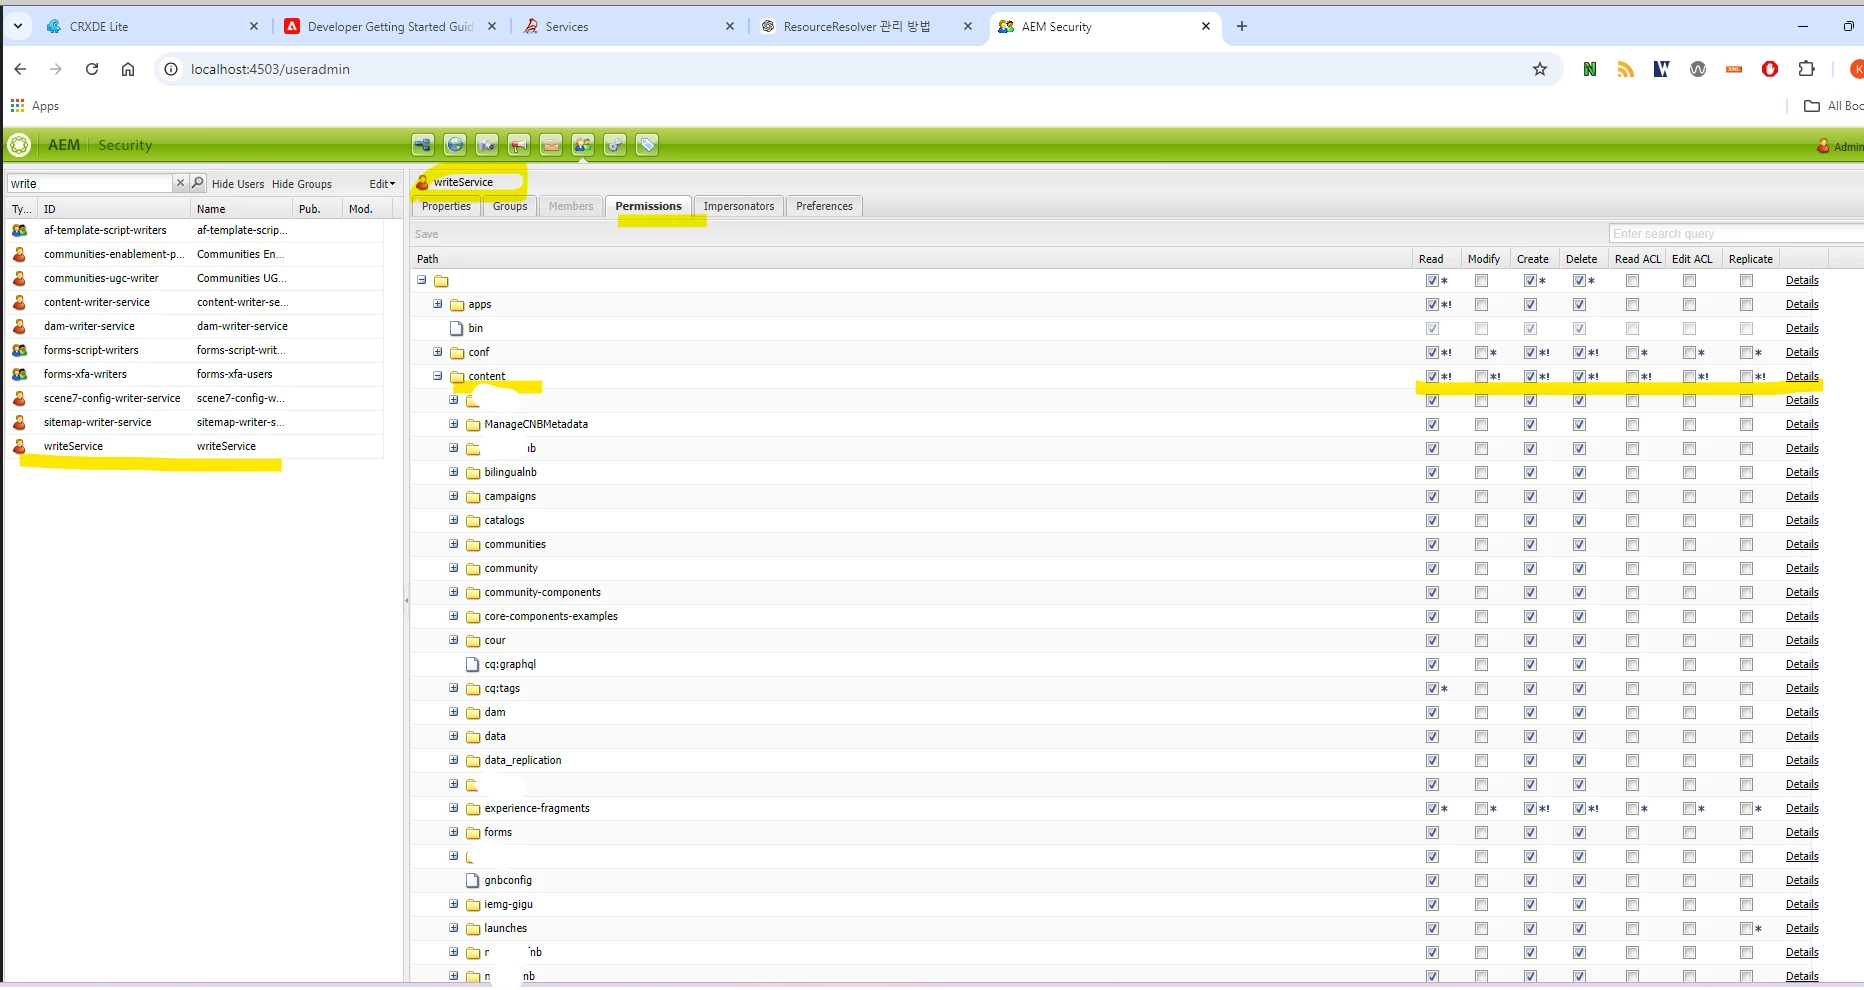Switch to the CRXDE Lite browser tab
The width and height of the screenshot is (1864, 990).
point(152,27)
